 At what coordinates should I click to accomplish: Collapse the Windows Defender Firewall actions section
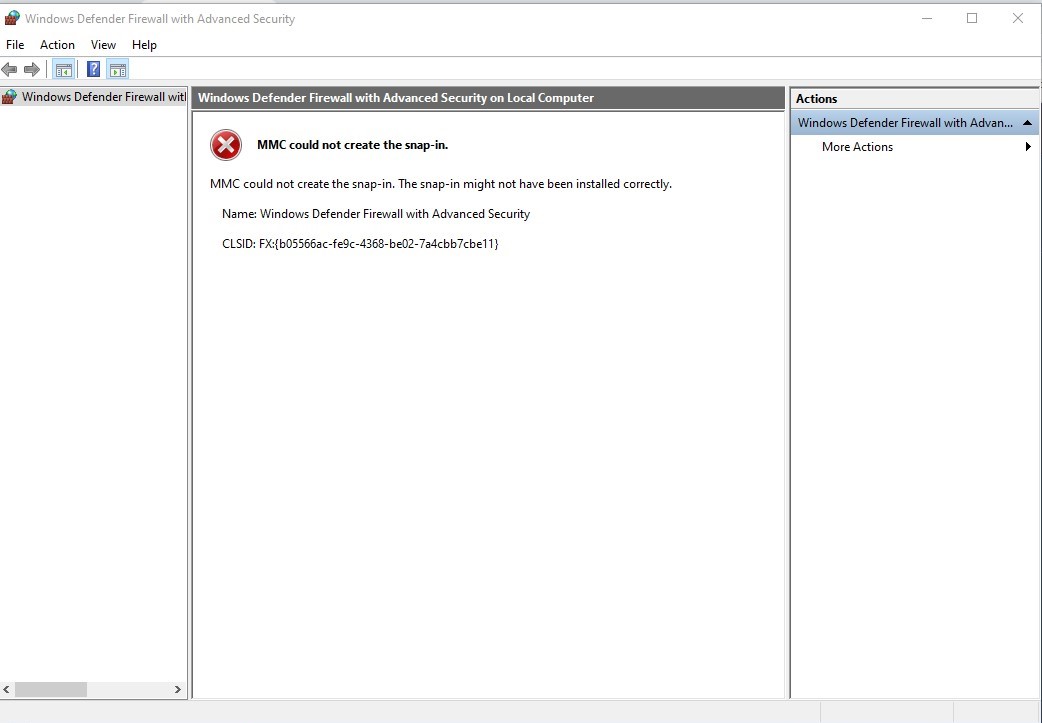[1027, 123]
